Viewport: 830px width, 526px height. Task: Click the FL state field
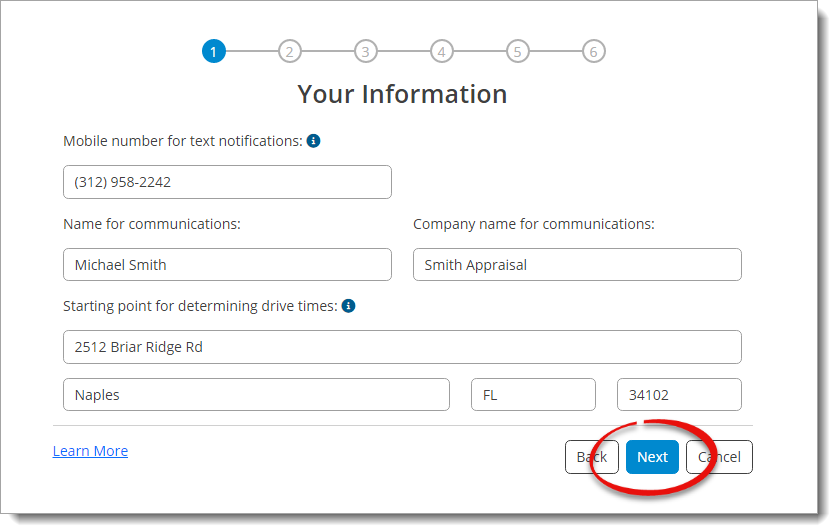point(533,395)
